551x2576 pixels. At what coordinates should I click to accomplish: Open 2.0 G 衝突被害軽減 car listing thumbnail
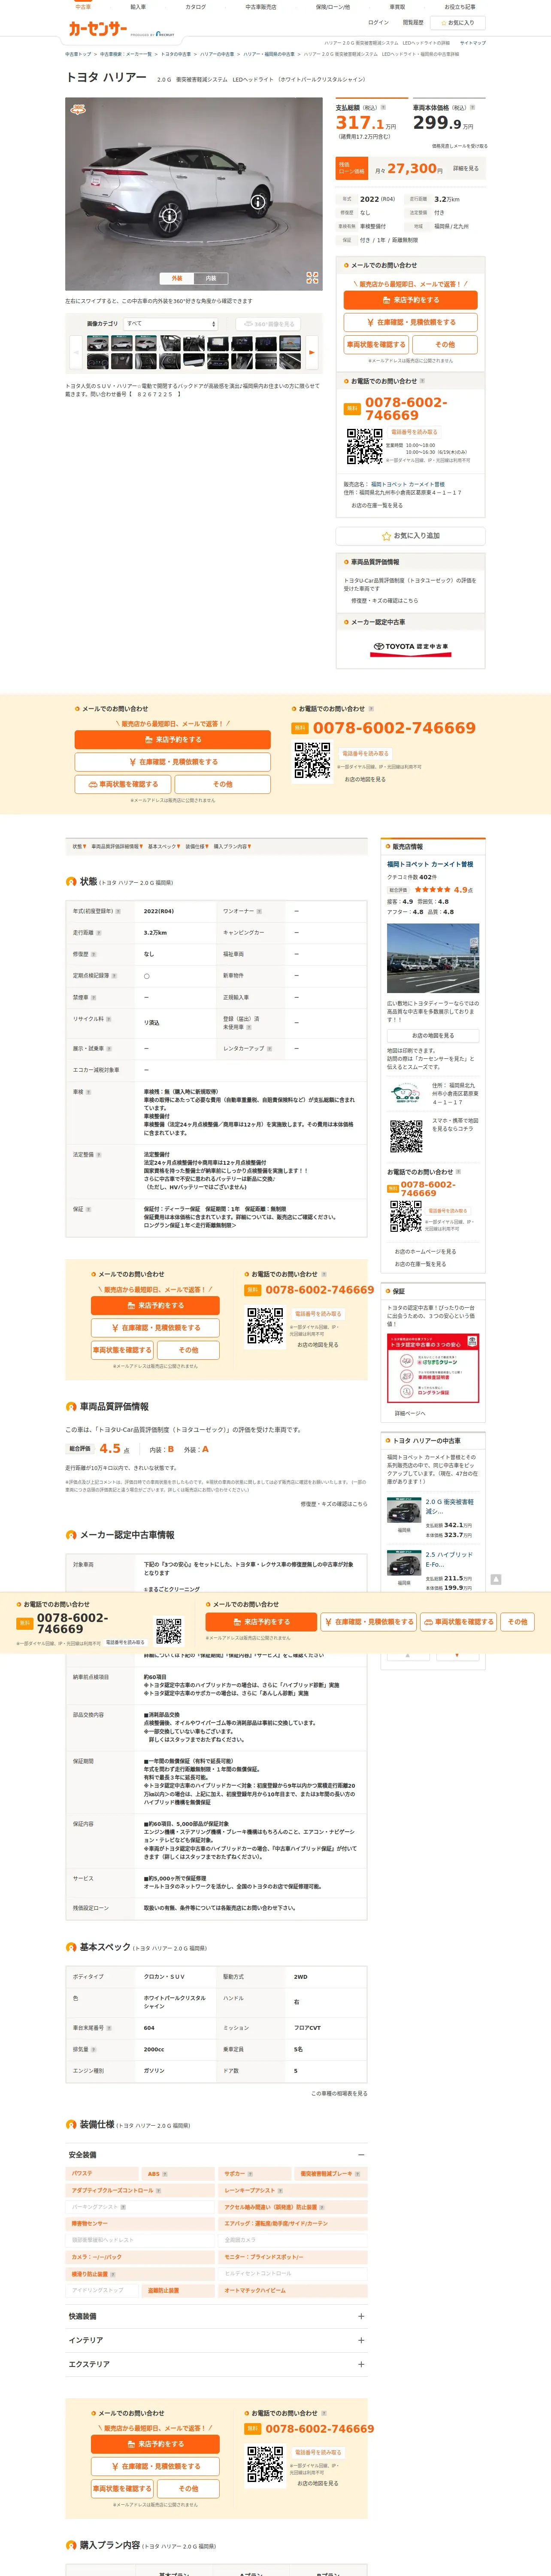404,1510
